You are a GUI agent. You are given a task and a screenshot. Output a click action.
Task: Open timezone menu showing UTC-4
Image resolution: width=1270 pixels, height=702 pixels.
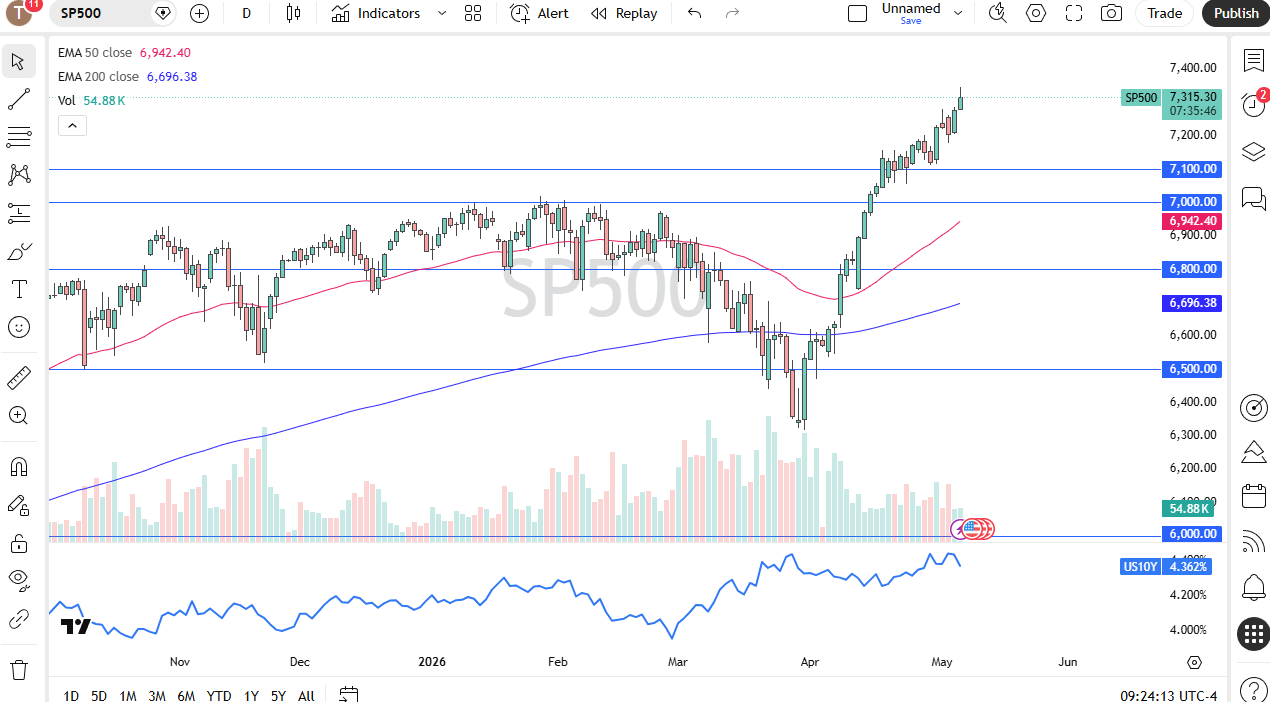1168,696
